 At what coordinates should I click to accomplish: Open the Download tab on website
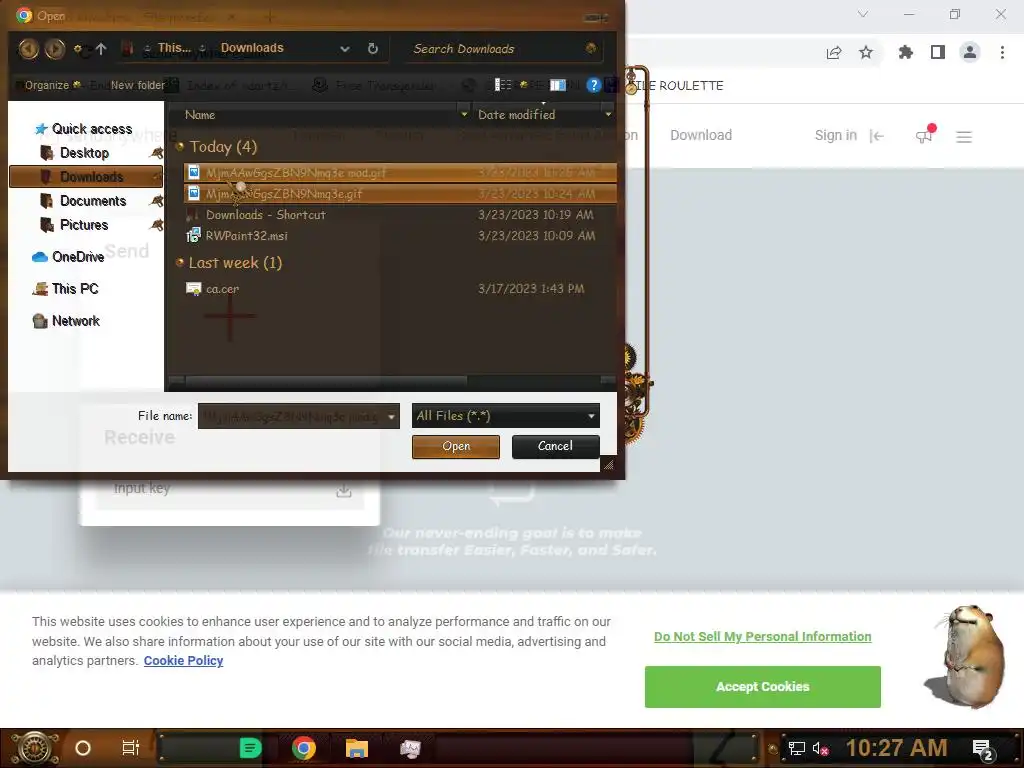[x=701, y=135]
